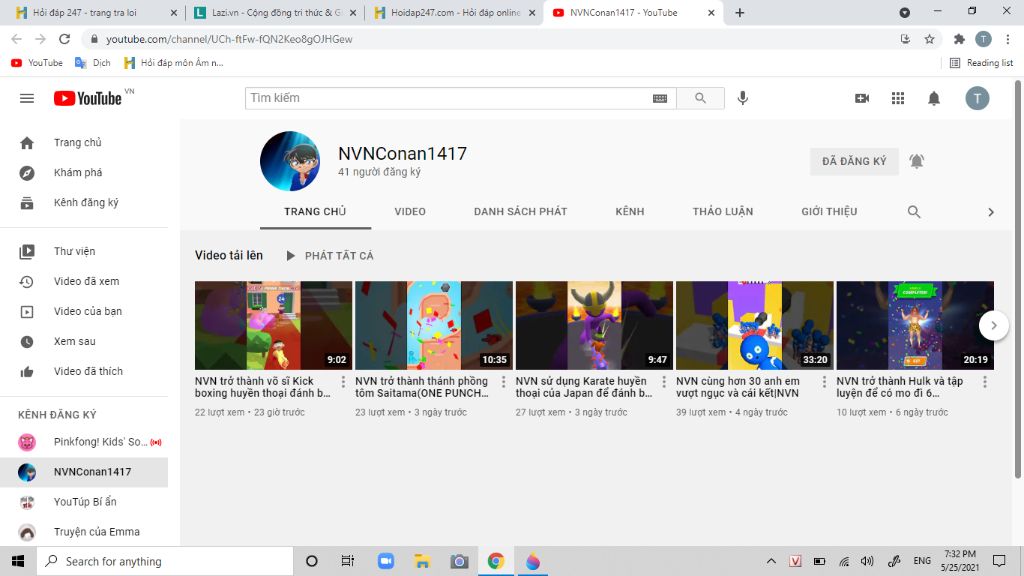Open Reading list
The image size is (1024, 576).
point(981,63)
